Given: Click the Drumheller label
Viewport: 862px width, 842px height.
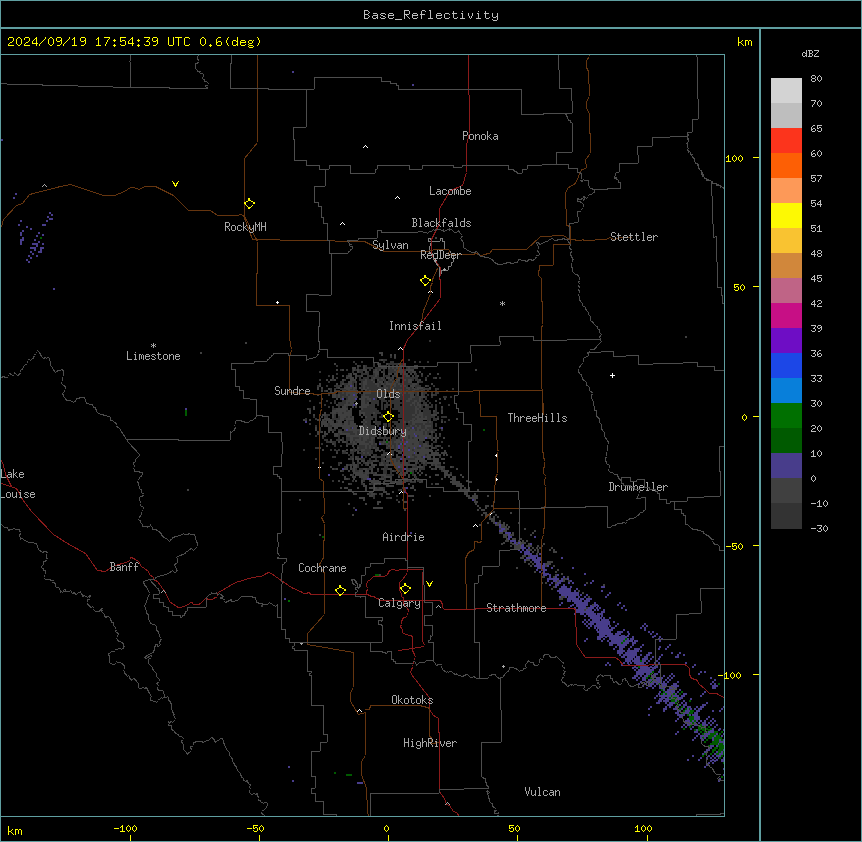Looking at the screenshot, I should pos(638,487).
